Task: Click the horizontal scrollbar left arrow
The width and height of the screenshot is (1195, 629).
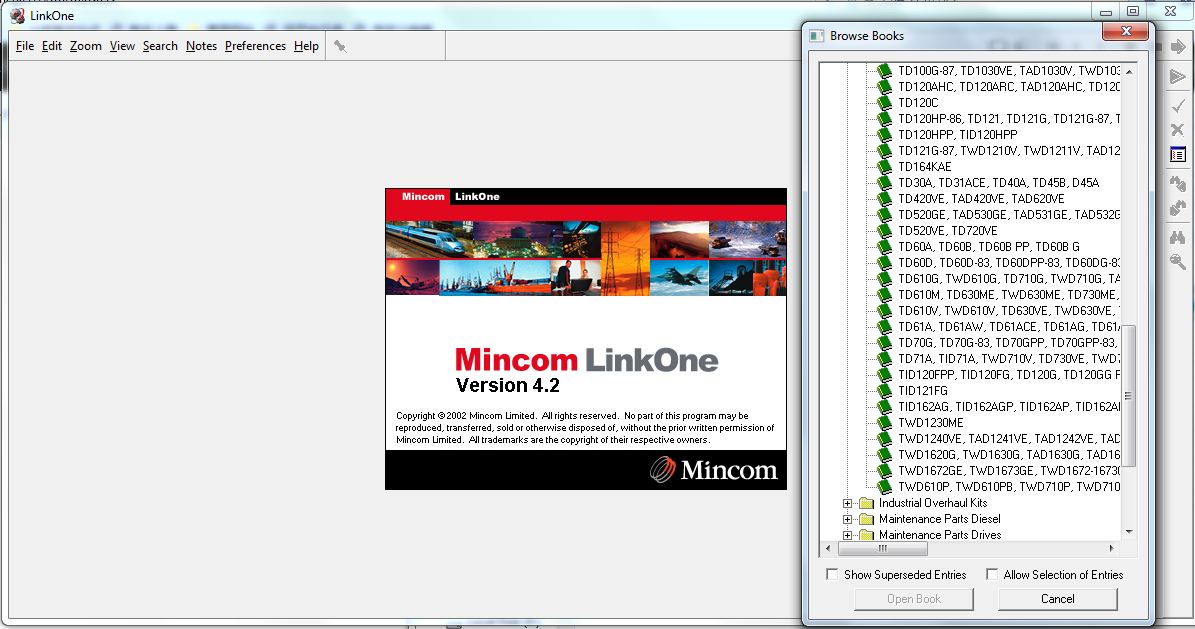Action: pos(829,548)
